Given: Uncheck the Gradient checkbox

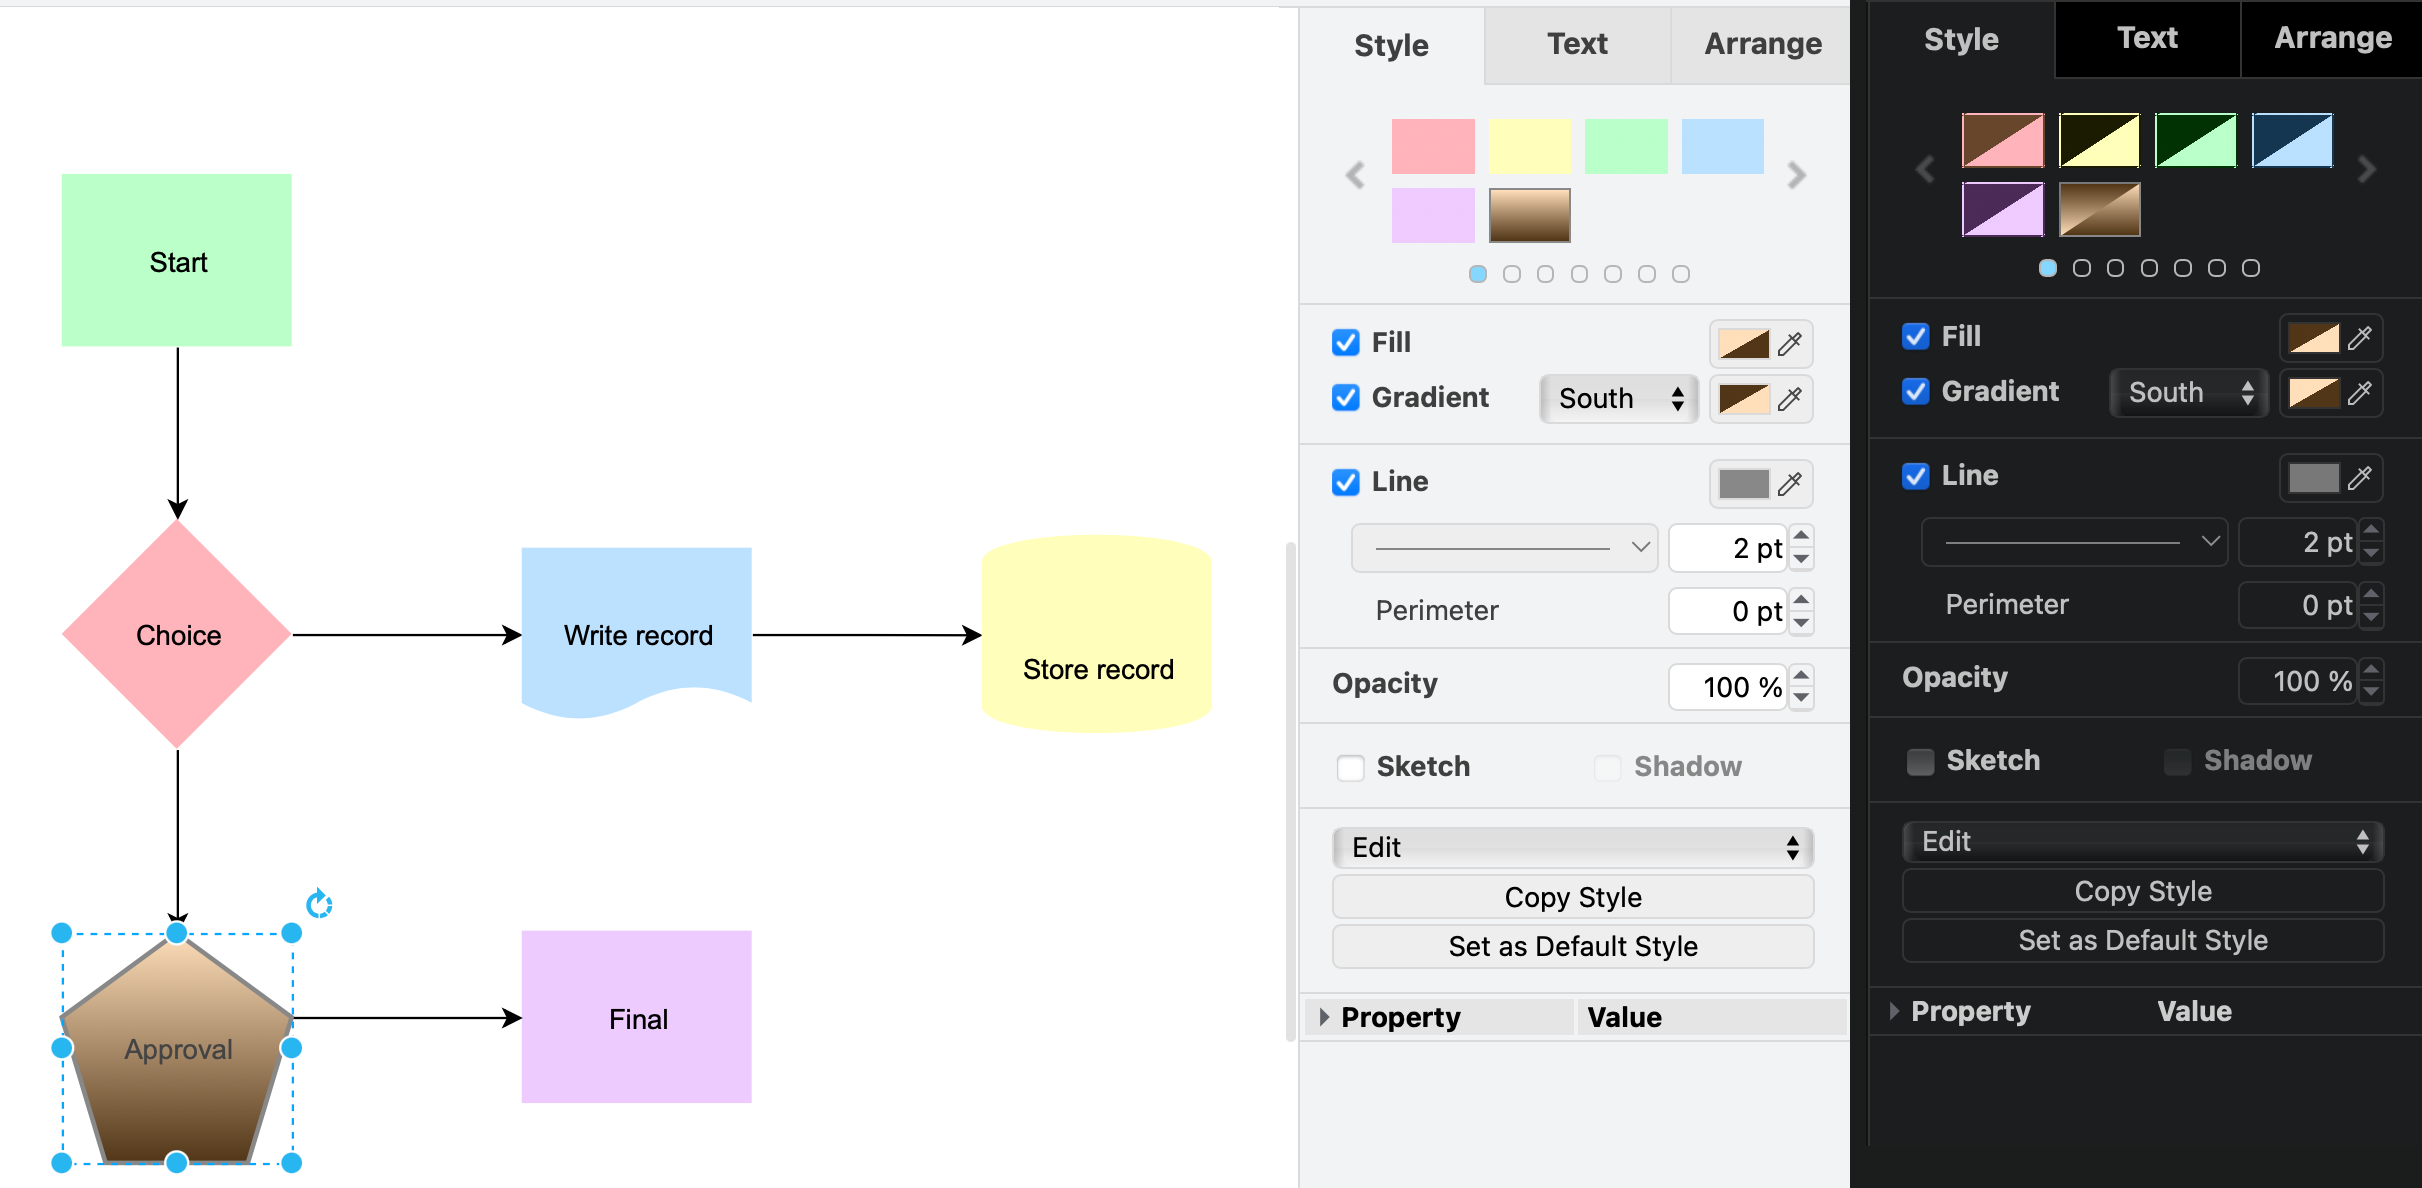Looking at the screenshot, I should (1345, 397).
